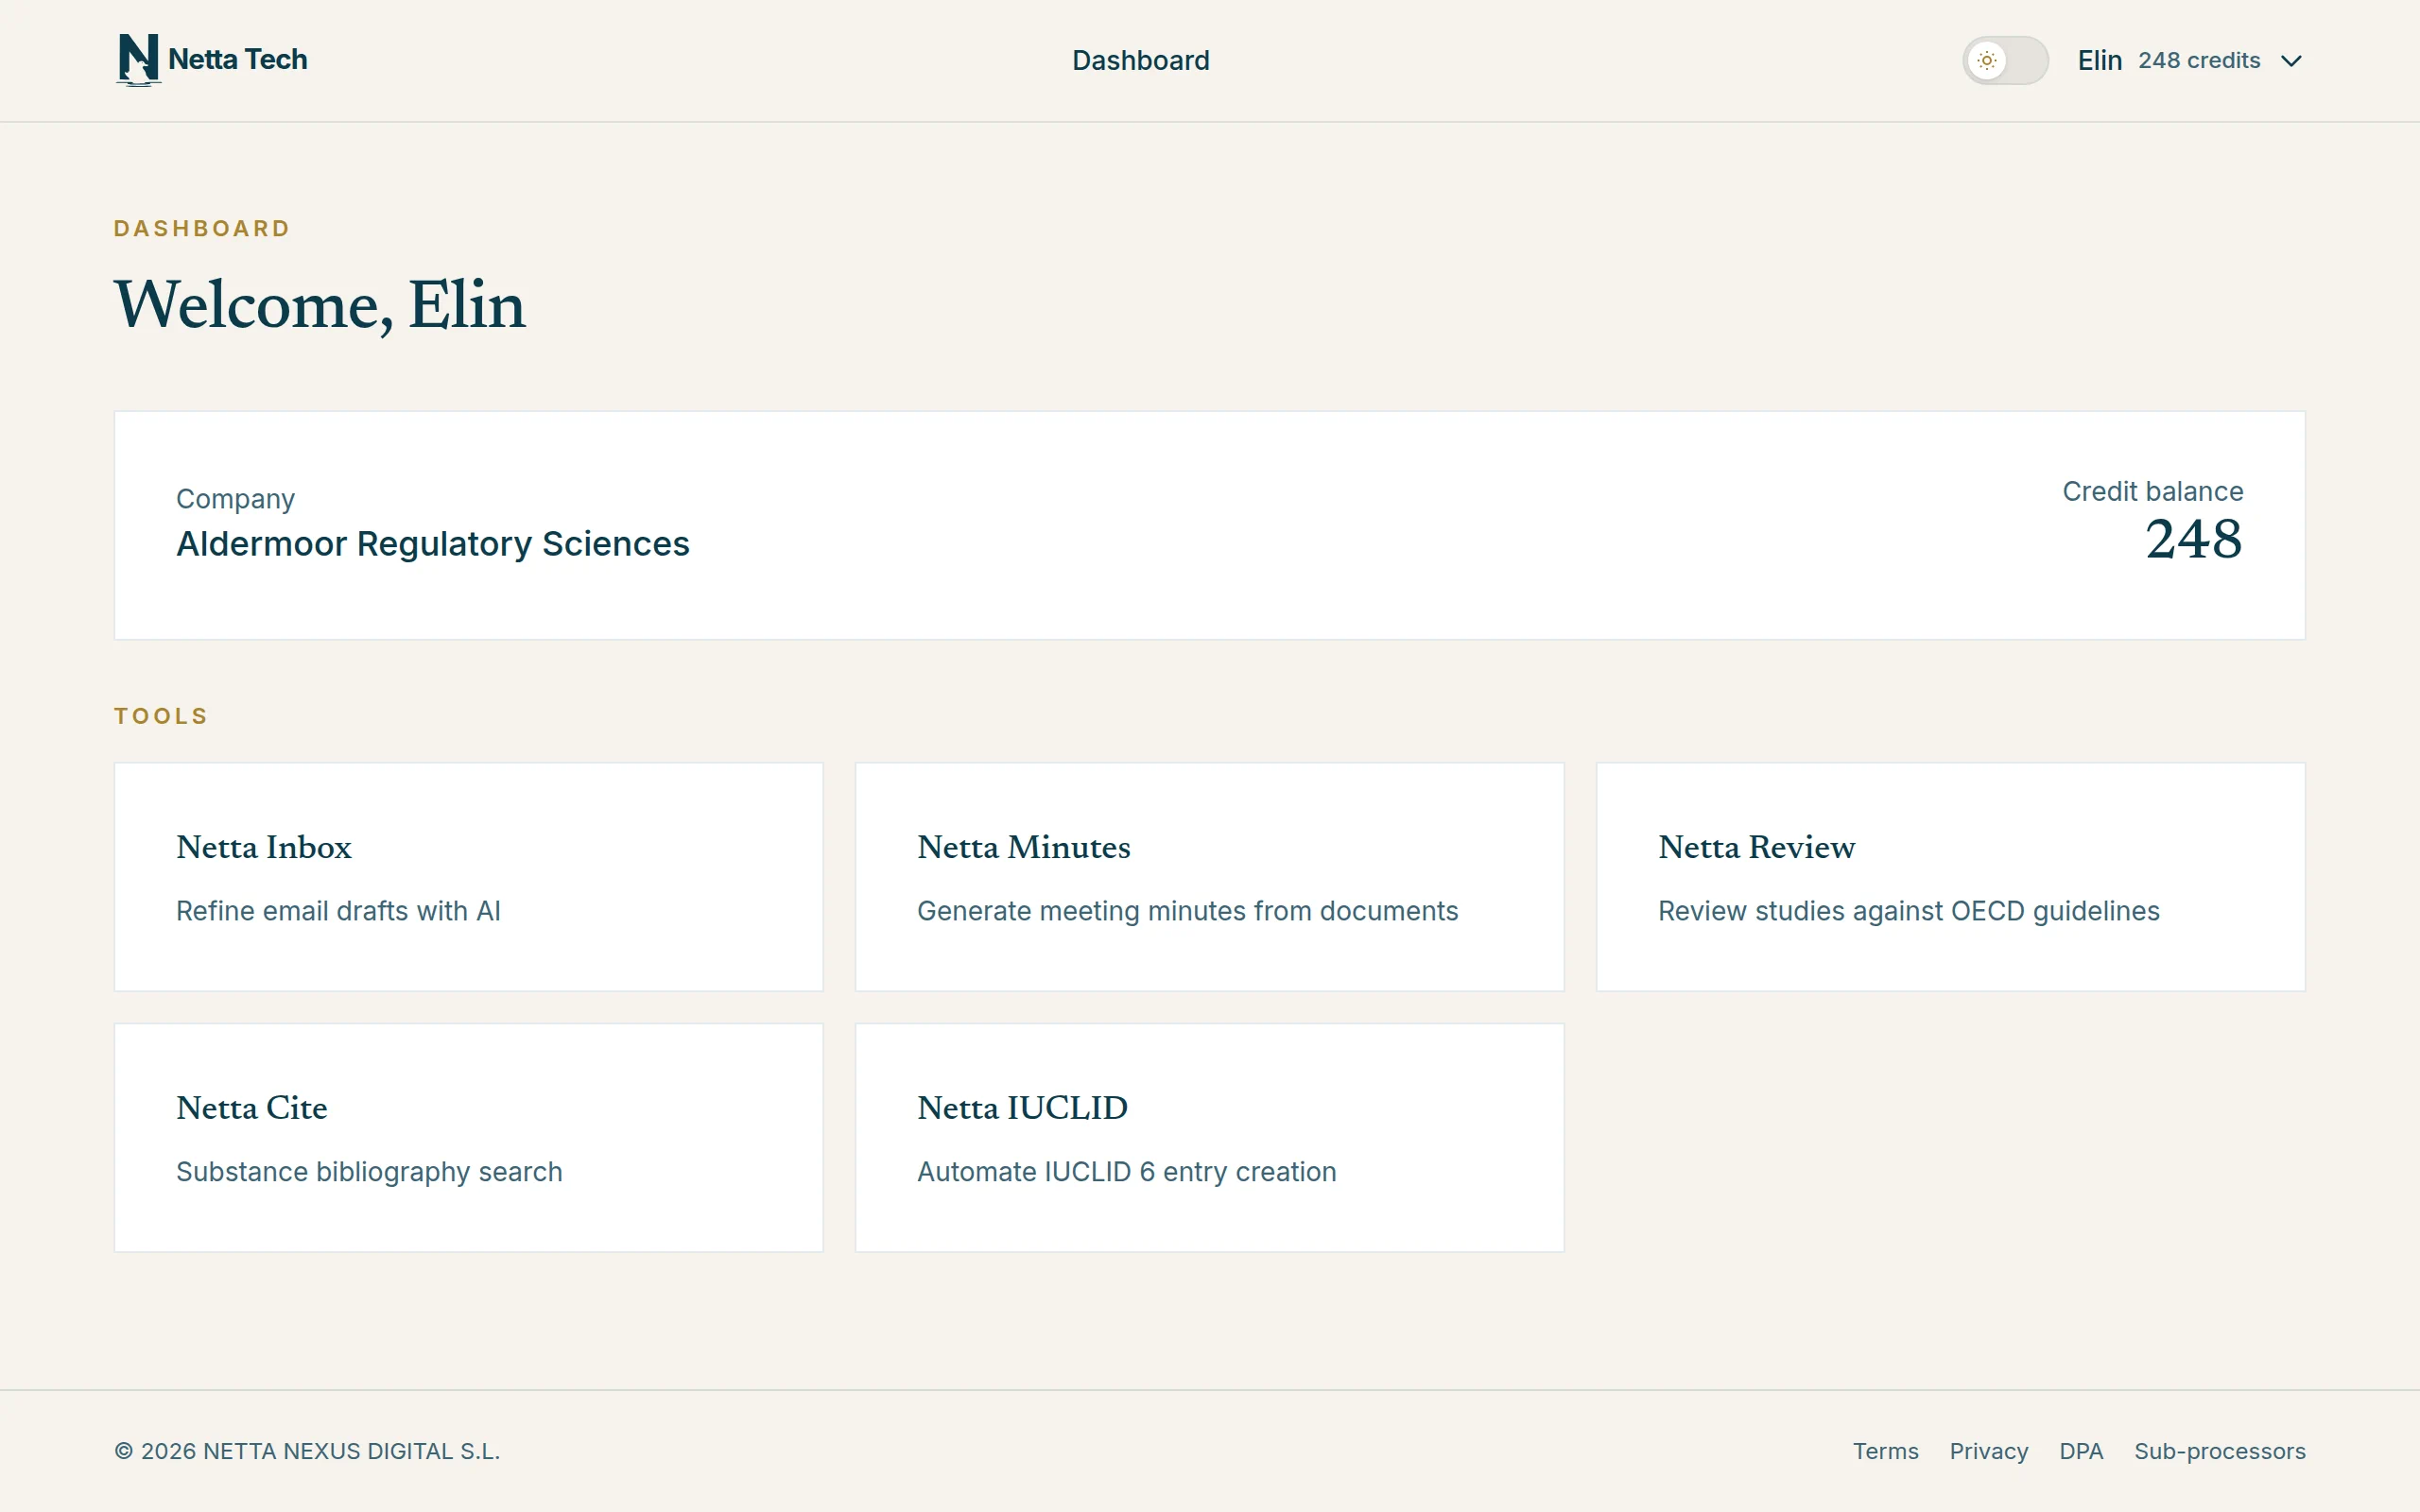Image resolution: width=2420 pixels, height=1512 pixels.
Task: Click the Elin username in header
Action: pyautogui.click(x=2099, y=61)
